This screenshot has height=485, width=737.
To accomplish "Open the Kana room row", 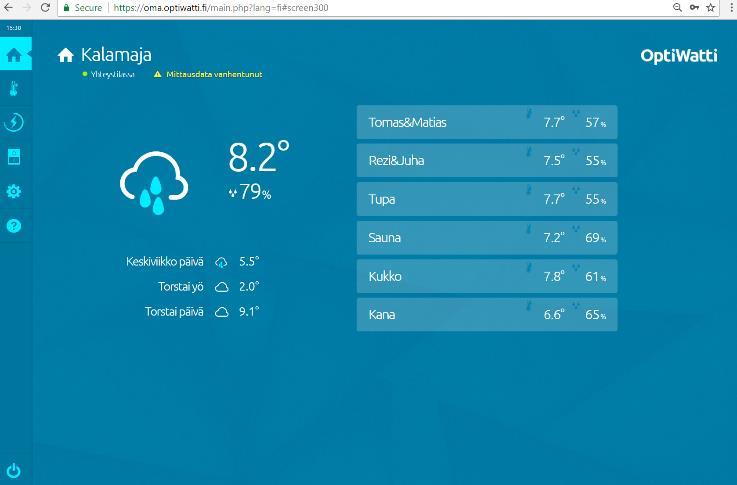I will [x=487, y=315].
